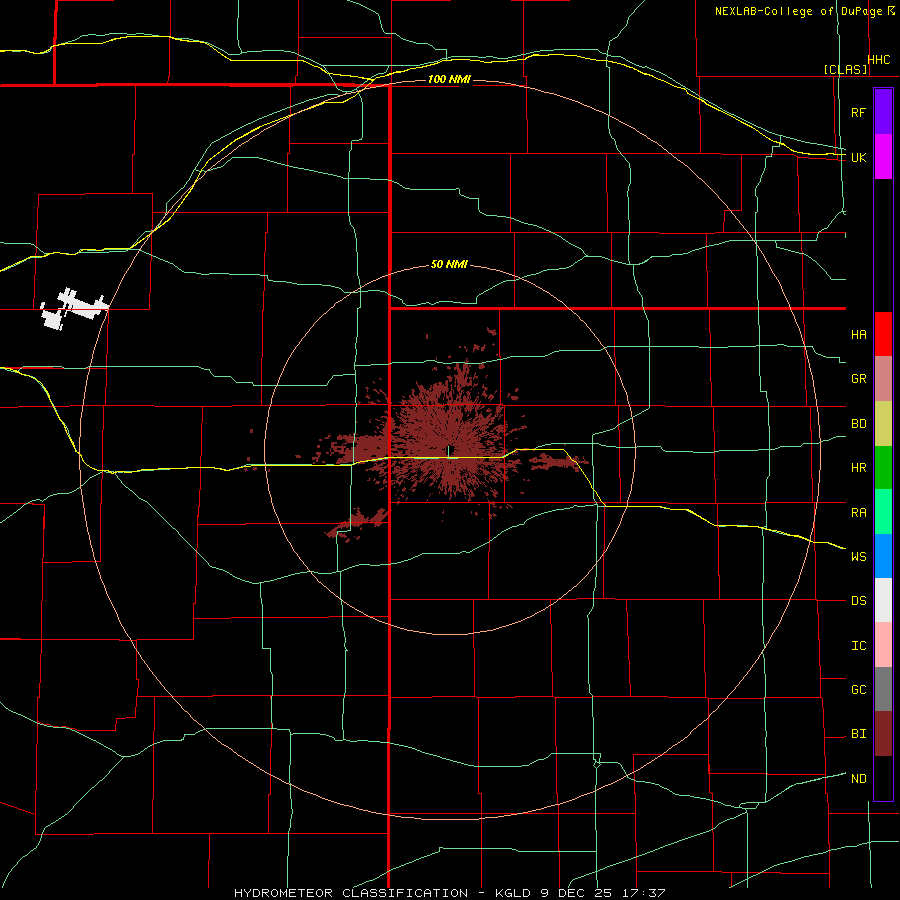Click the biological echo patch southwest of radar
This screenshot has height=900, width=900.
click(x=359, y=523)
